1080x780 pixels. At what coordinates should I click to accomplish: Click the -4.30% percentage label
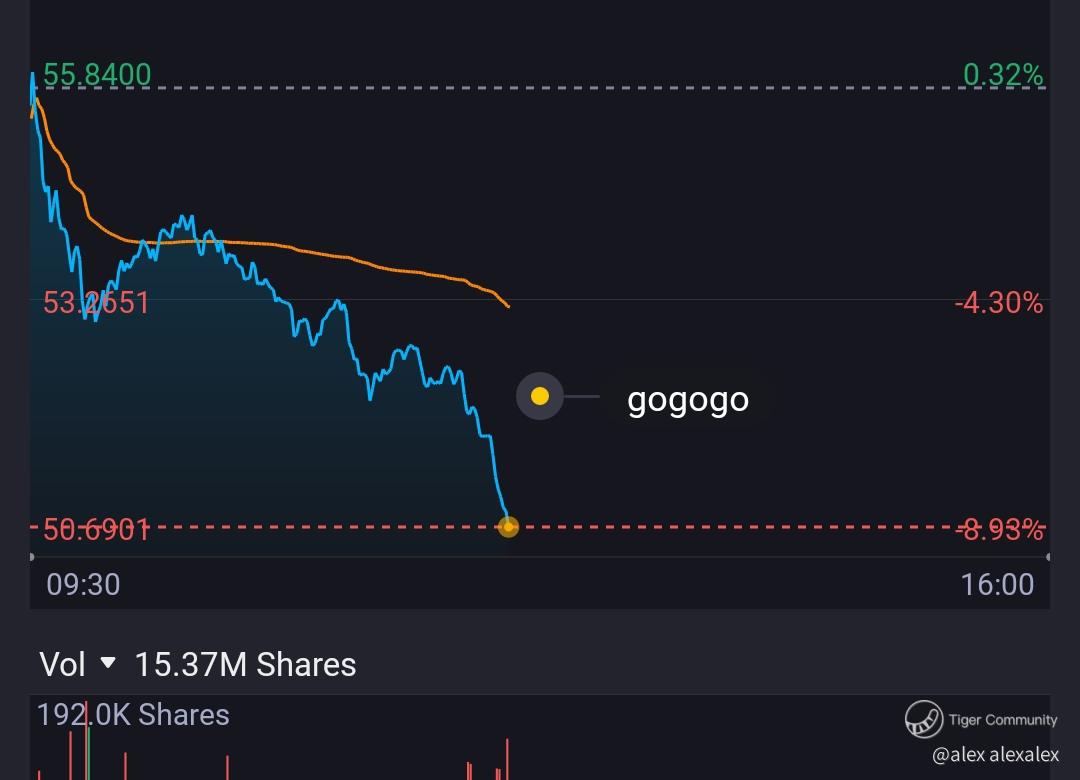pyautogui.click(x=998, y=302)
